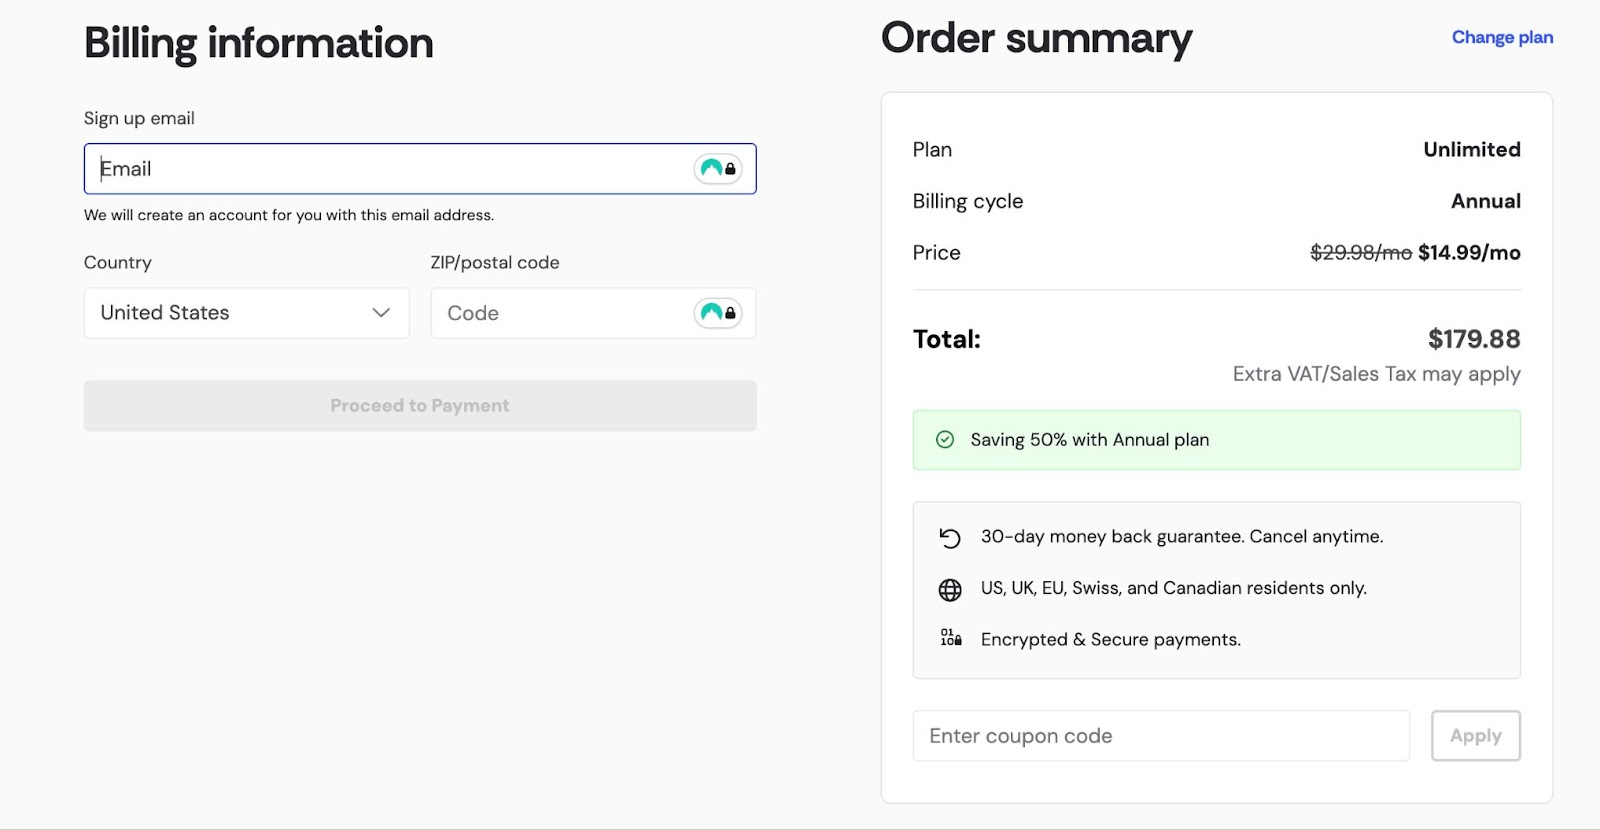Image resolution: width=1600 pixels, height=830 pixels.
Task: Click the encrypted payments padlock icon
Action: (949, 638)
